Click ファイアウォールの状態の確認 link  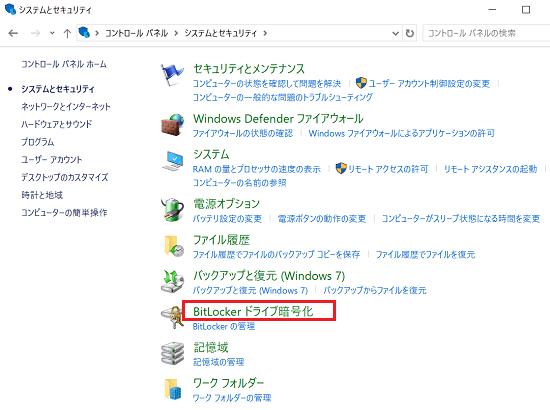[243, 133]
